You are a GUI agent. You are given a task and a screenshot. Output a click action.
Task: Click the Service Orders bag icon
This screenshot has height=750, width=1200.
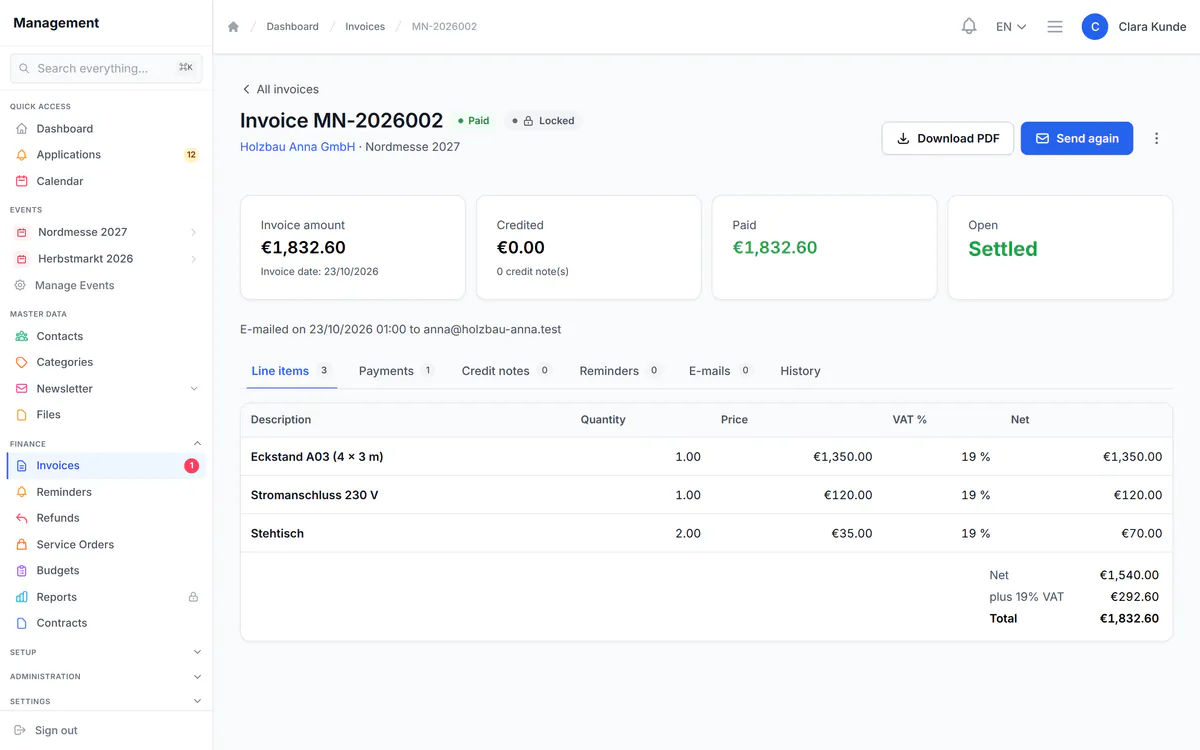coord(22,545)
